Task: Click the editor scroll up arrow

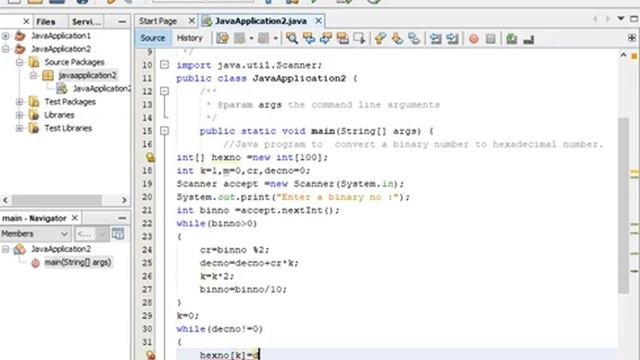Action: 623,55
